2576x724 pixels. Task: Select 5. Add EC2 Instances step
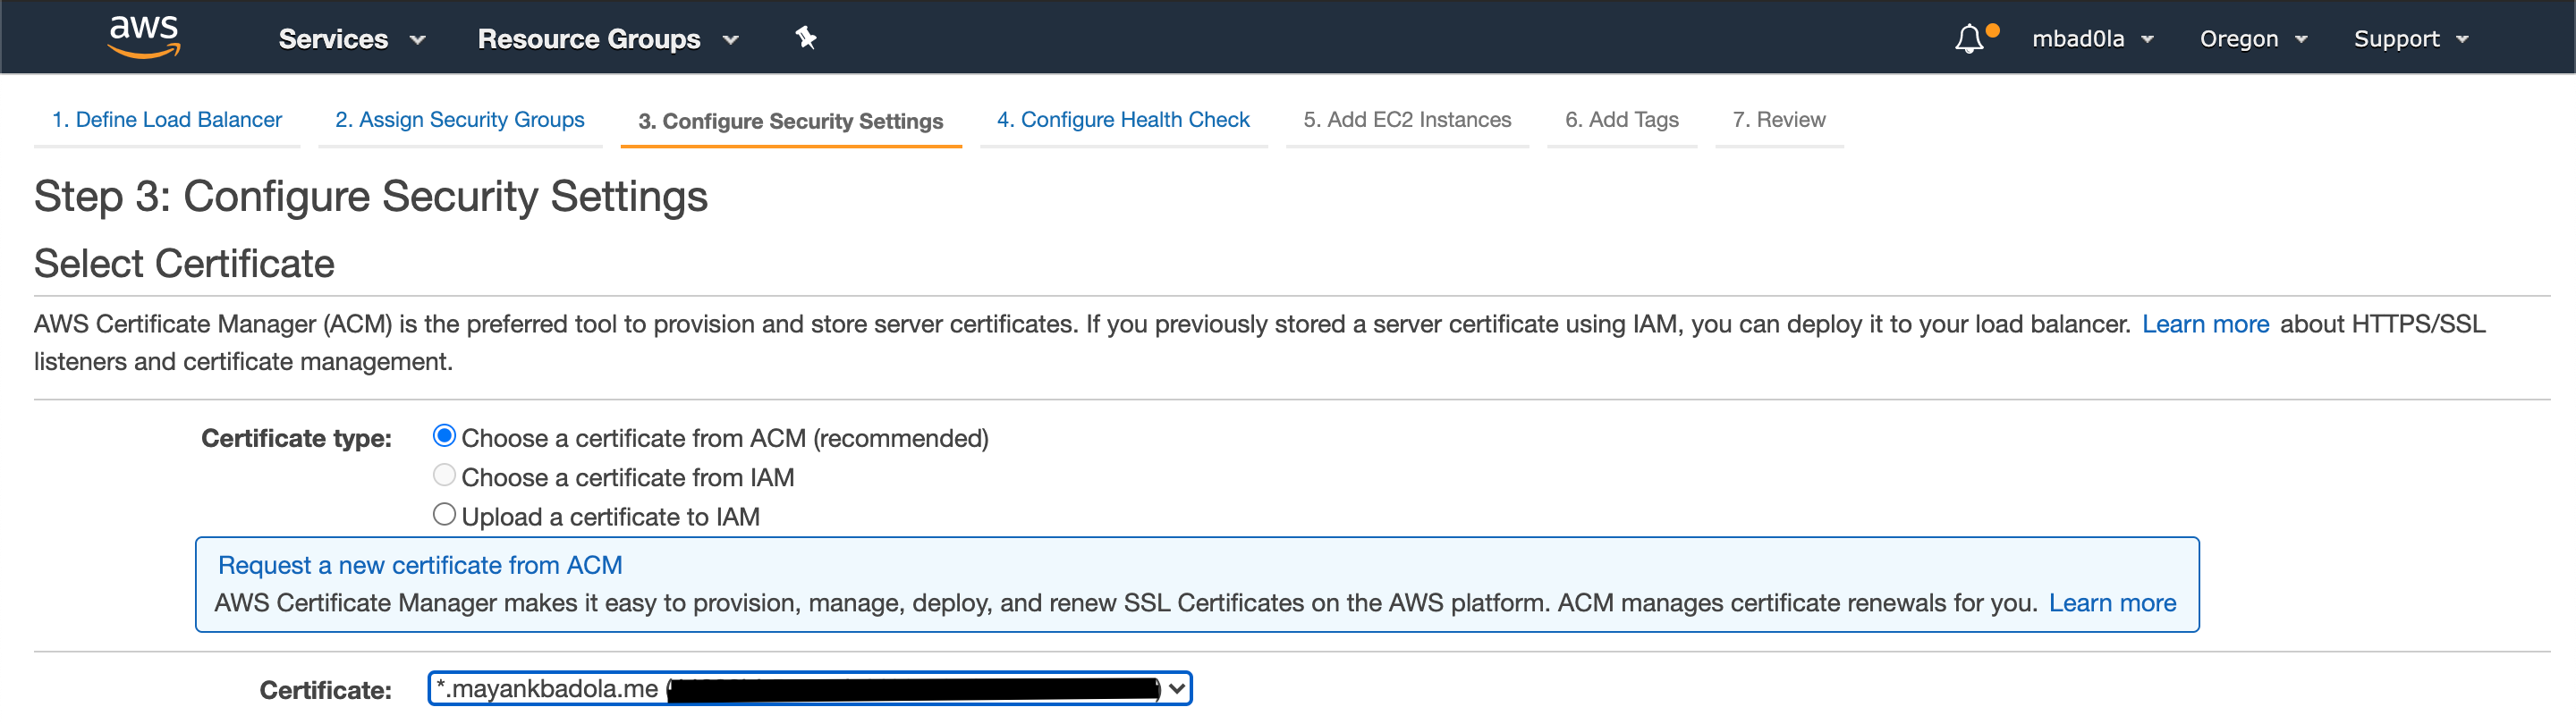1407,120
